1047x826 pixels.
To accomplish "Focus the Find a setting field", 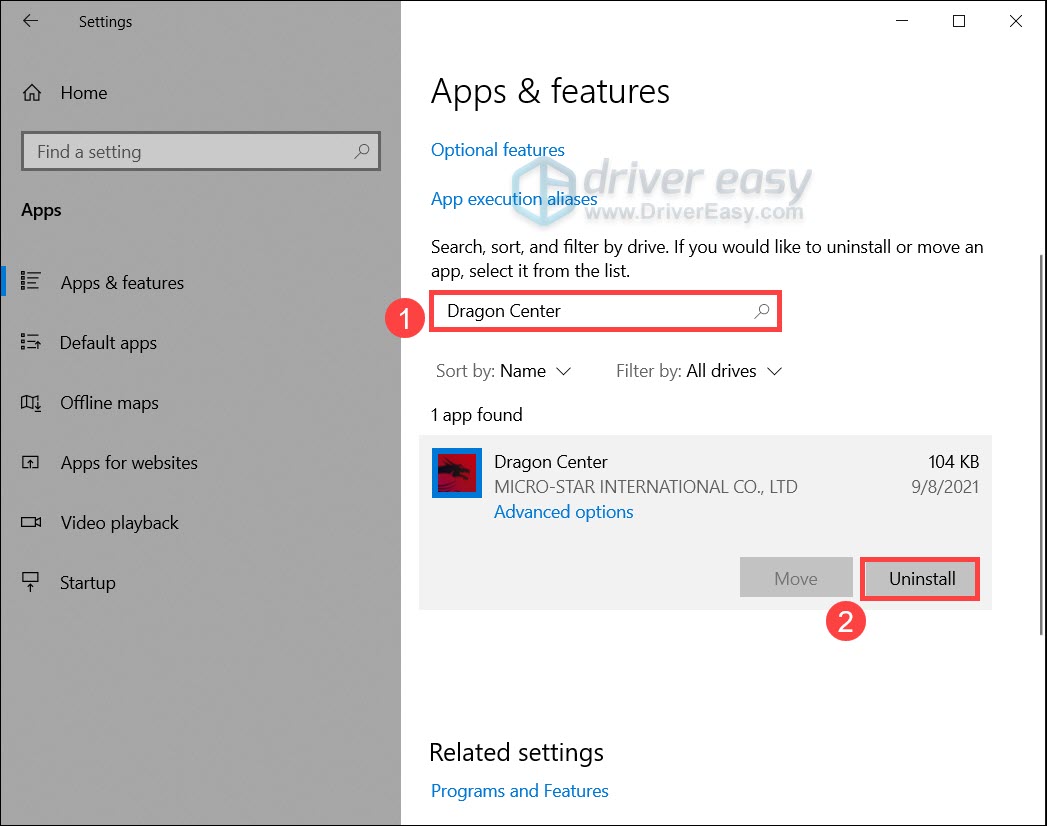I will coord(201,152).
